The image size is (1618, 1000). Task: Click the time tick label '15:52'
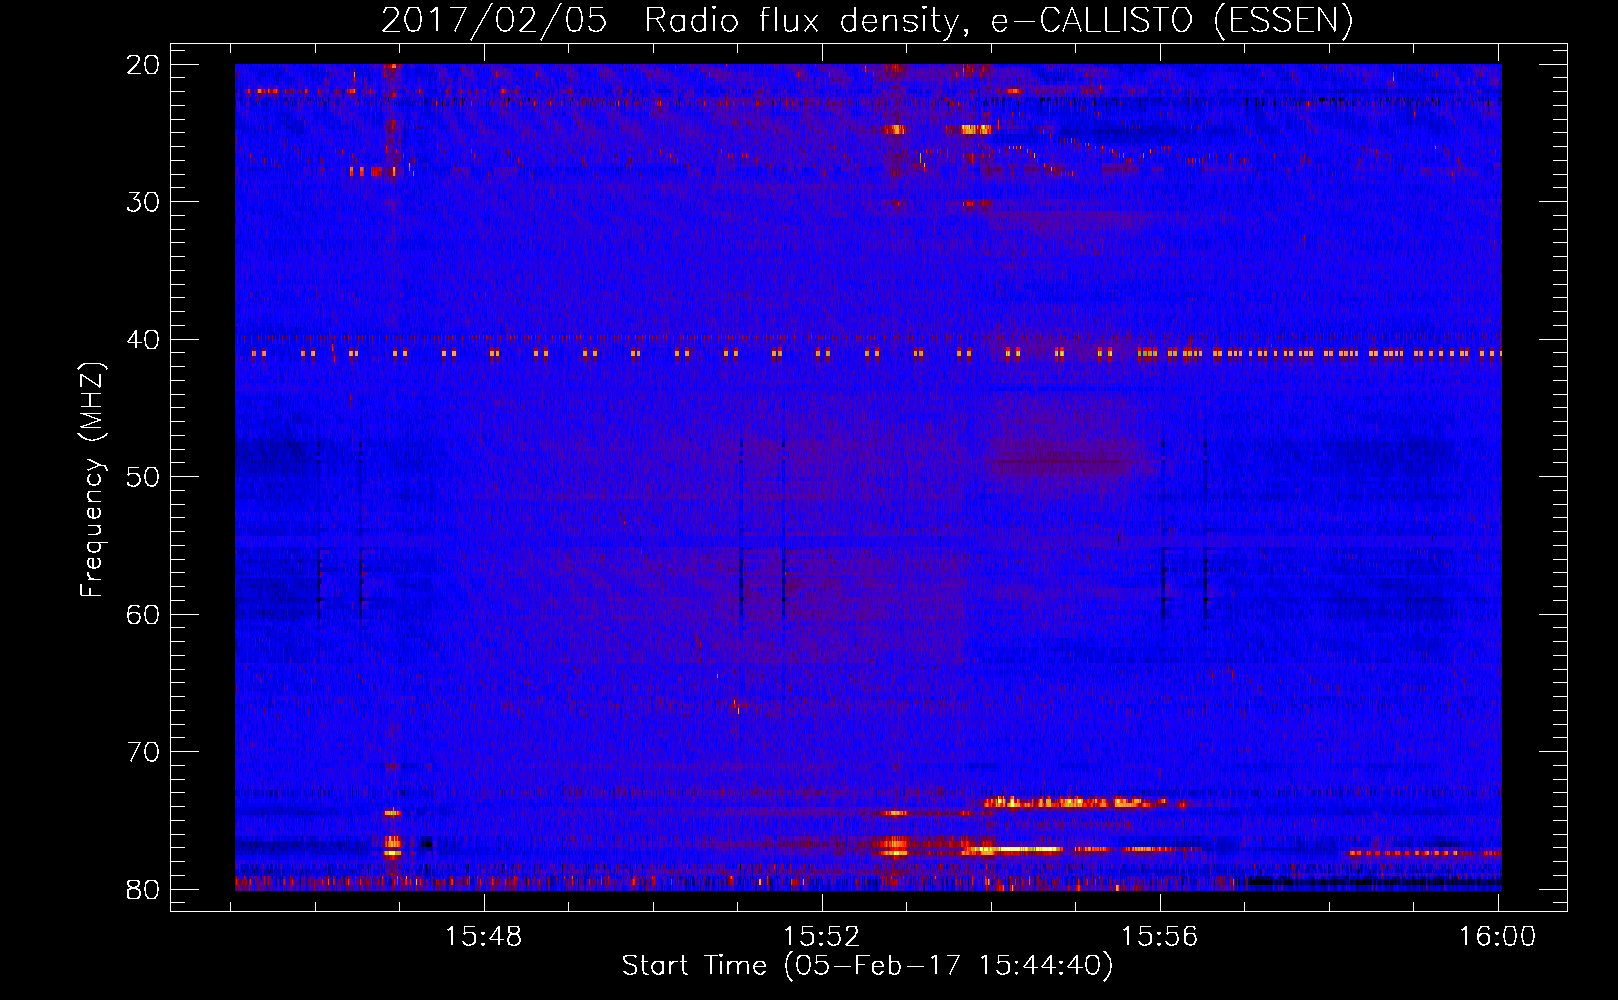(x=822, y=937)
